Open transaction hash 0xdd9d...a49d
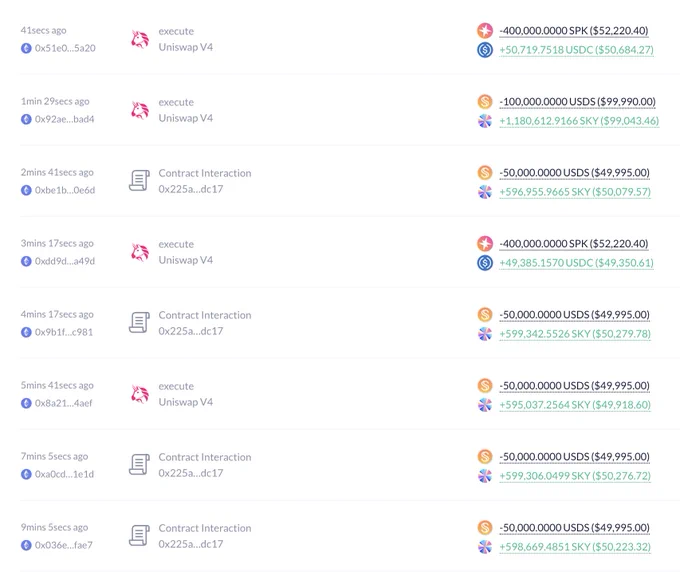This screenshot has width=680, height=572. [65, 261]
